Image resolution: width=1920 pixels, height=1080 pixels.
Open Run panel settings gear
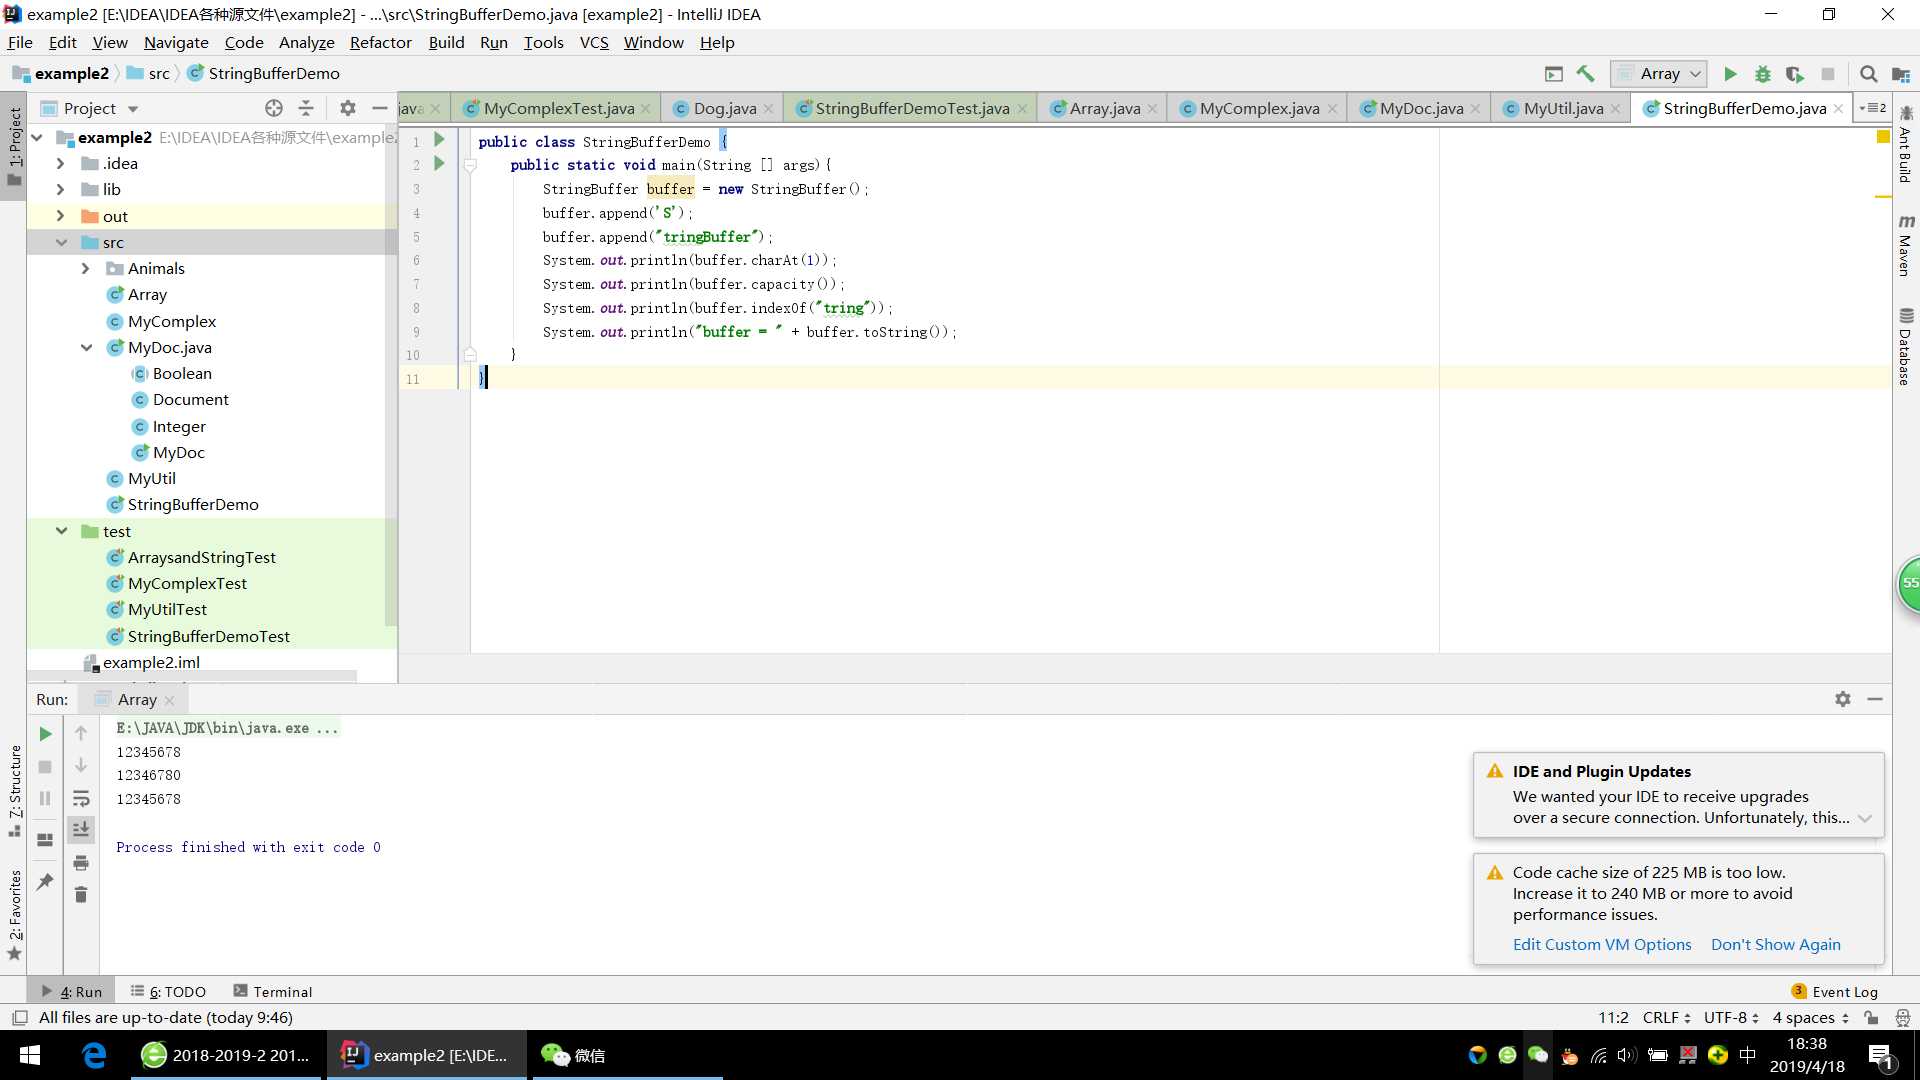pyautogui.click(x=1843, y=699)
